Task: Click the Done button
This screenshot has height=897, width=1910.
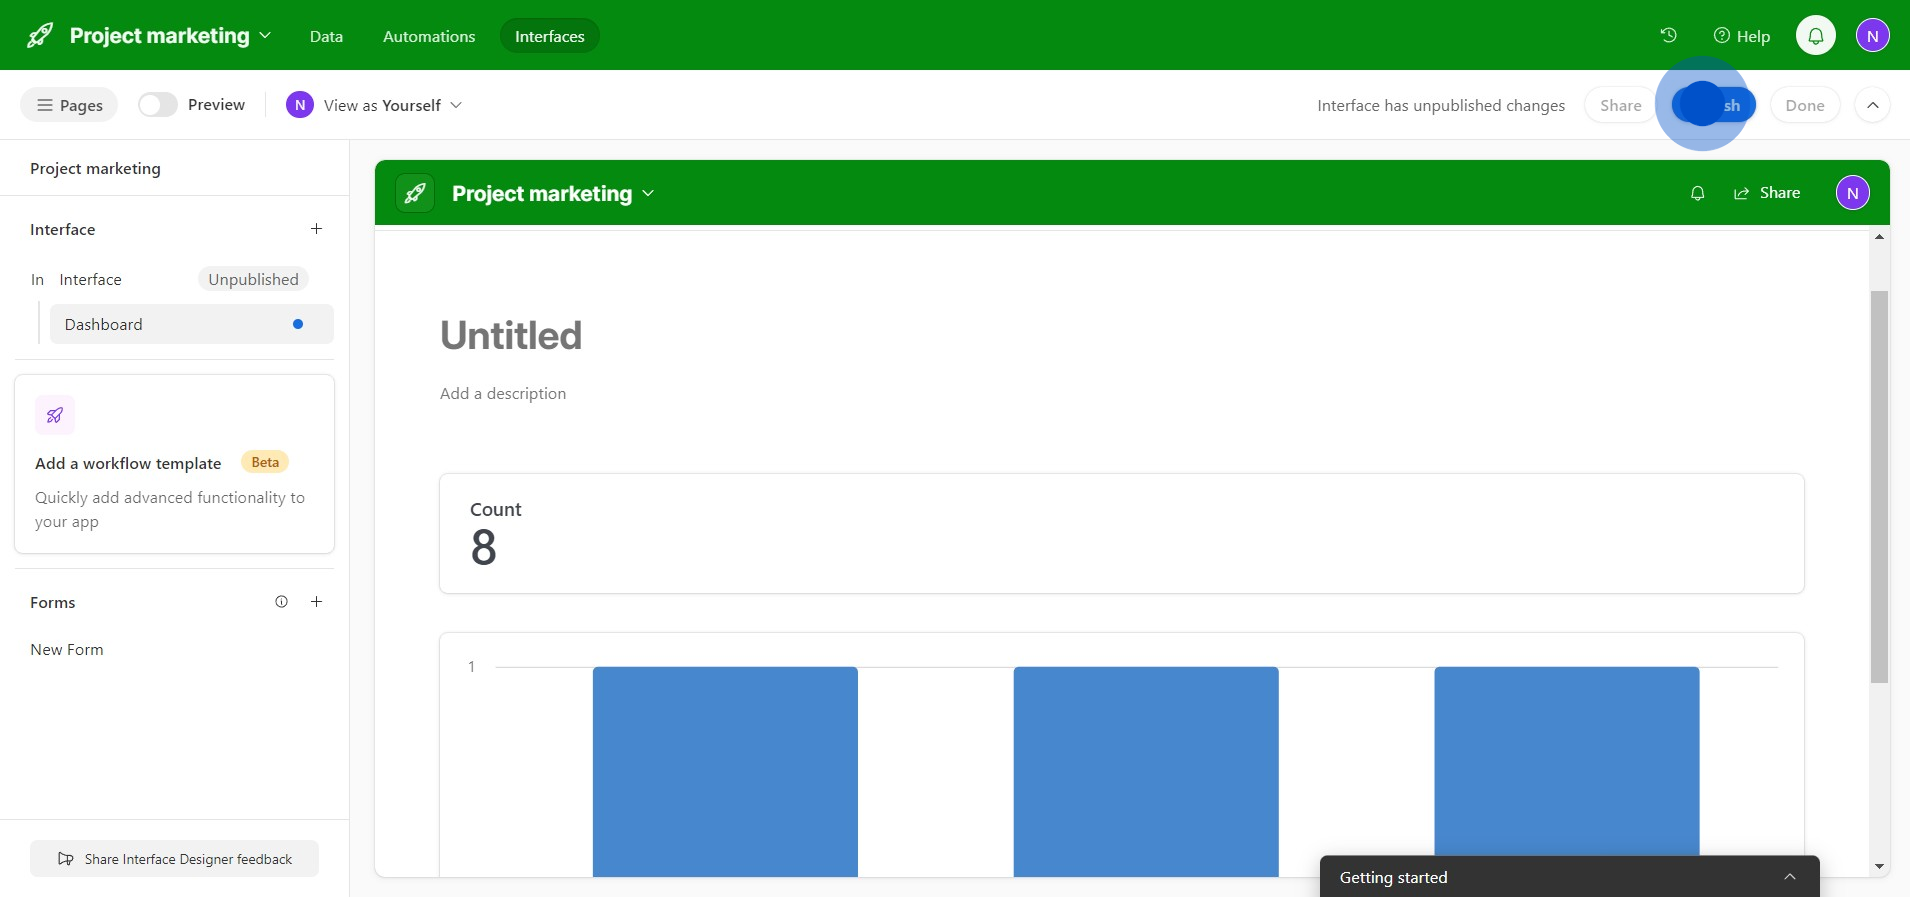Action: (x=1805, y=105)
